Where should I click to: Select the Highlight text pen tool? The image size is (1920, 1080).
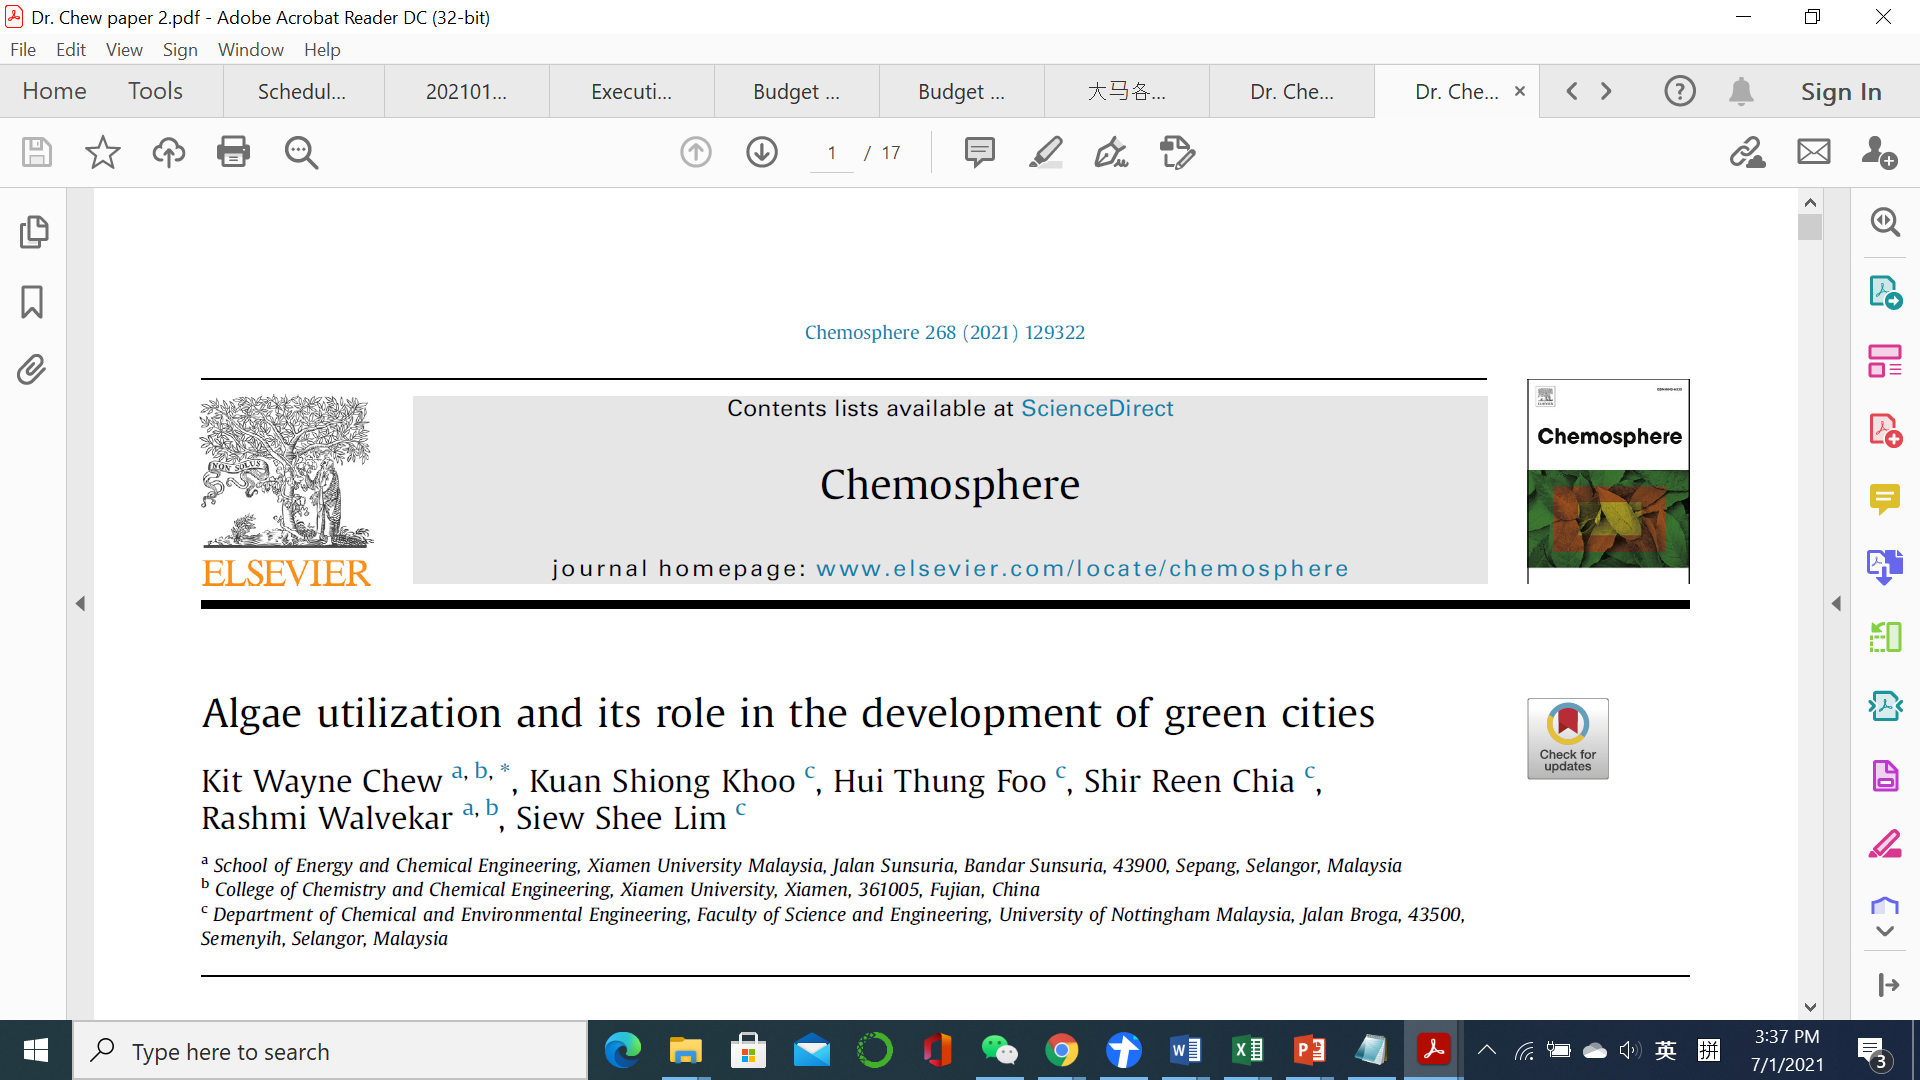pos(1045,152)
